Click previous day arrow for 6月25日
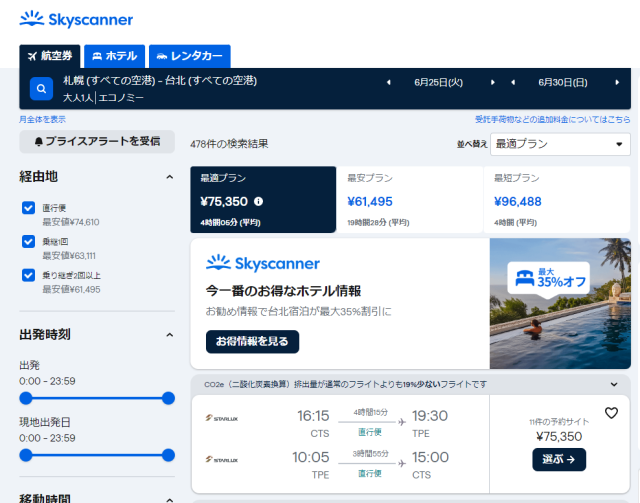The width and height of the screenshot is (640, 503). coord(389,82)
